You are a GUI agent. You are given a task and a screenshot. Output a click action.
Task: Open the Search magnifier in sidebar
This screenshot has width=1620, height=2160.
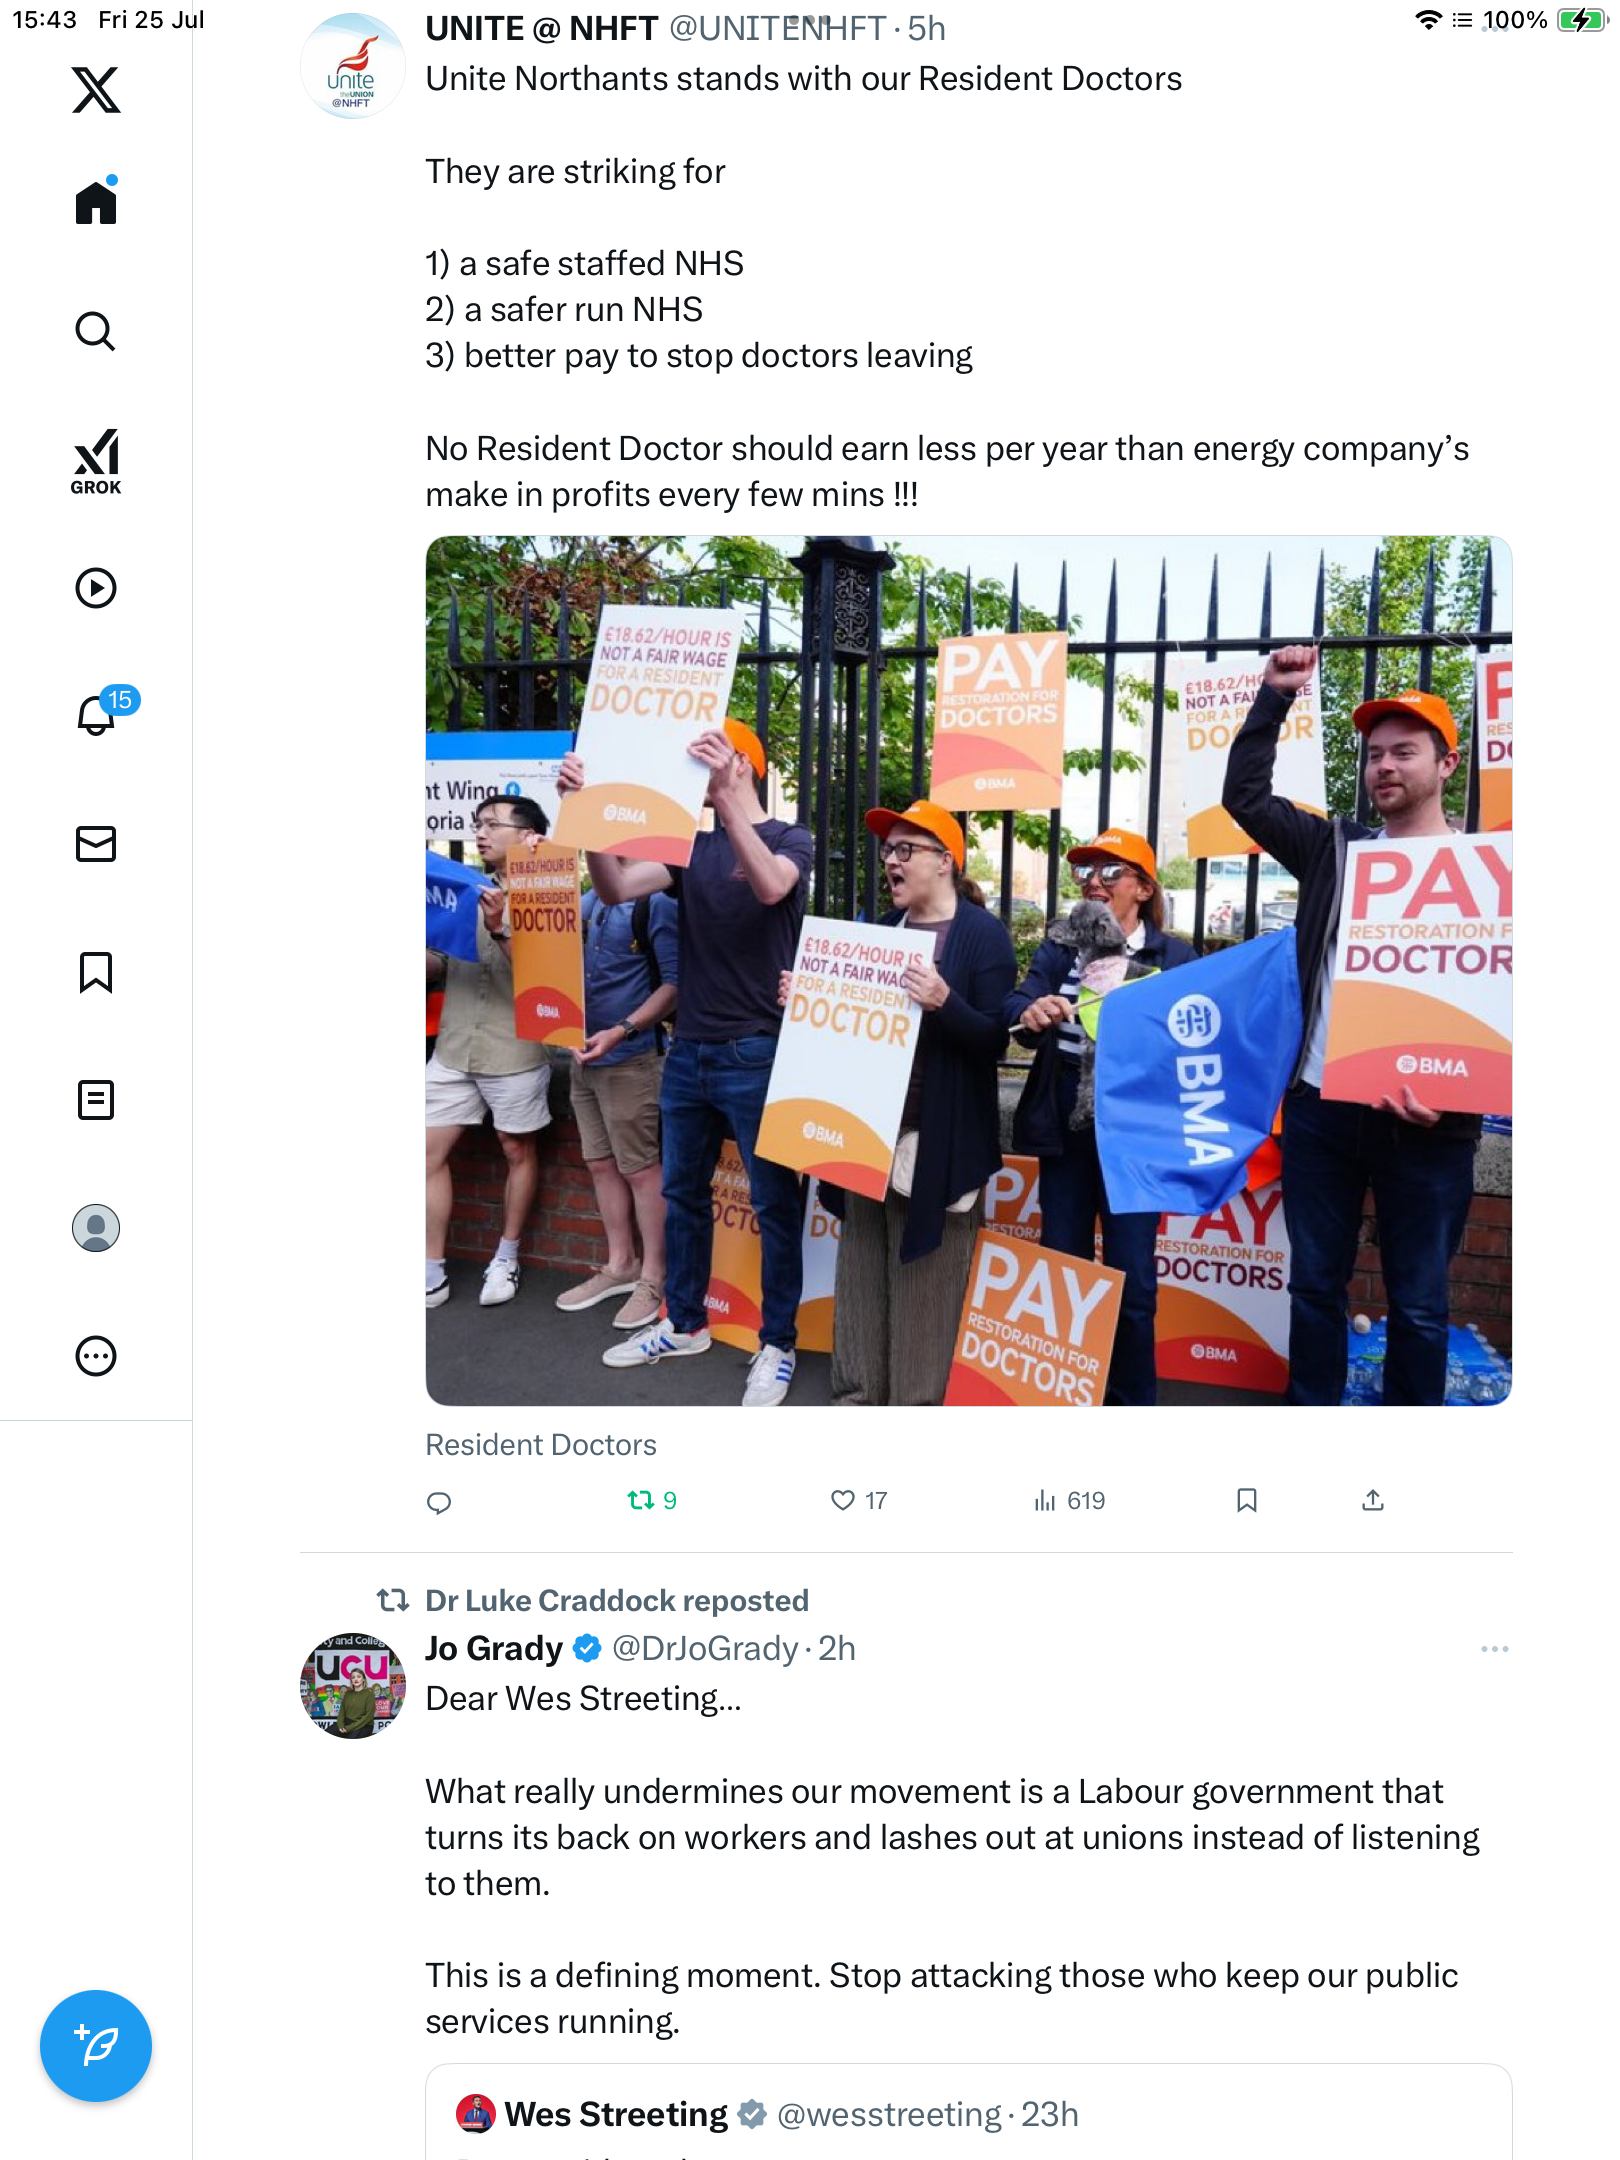point(96,331)
